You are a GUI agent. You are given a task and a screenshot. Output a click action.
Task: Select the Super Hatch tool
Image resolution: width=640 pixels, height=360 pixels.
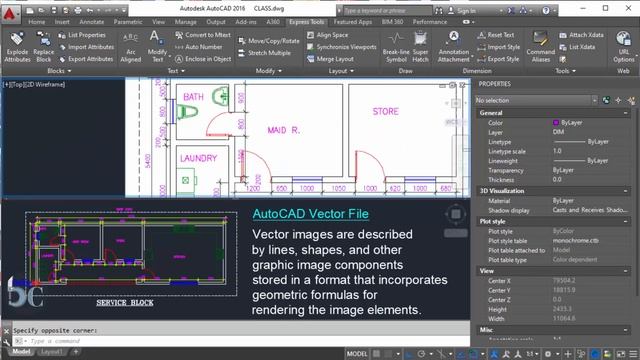pyautogui.click(x=420, y=47)
